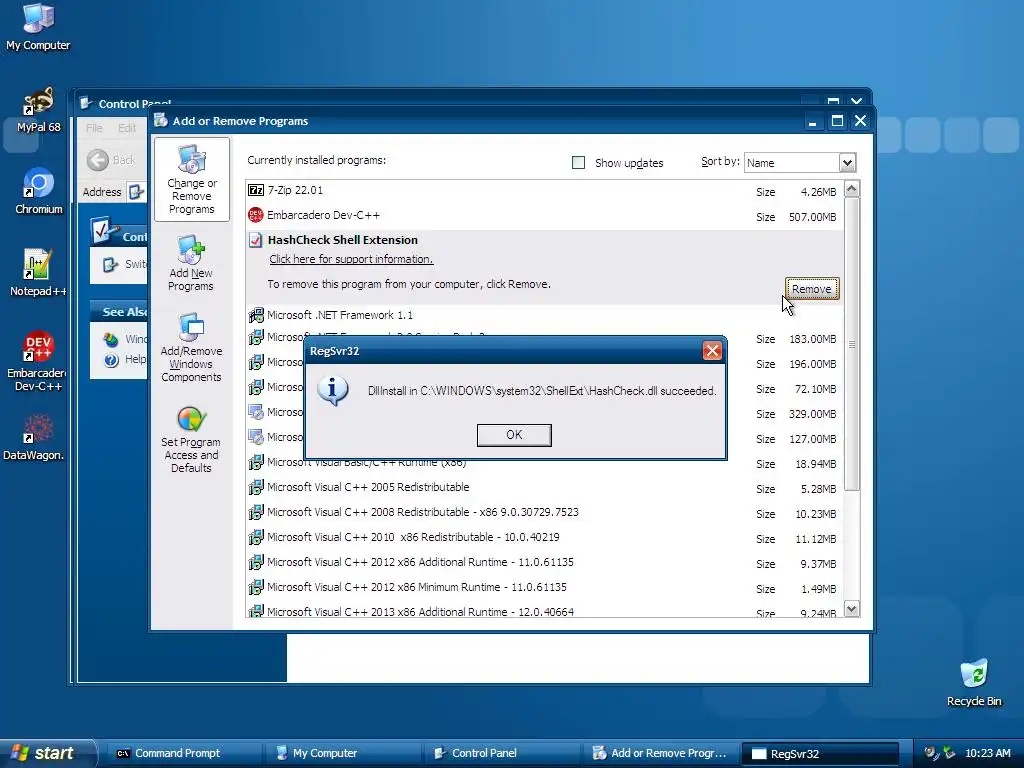Click OK in the RegSvr32 dialog
Screen dimensions: 1024x768
514,435
